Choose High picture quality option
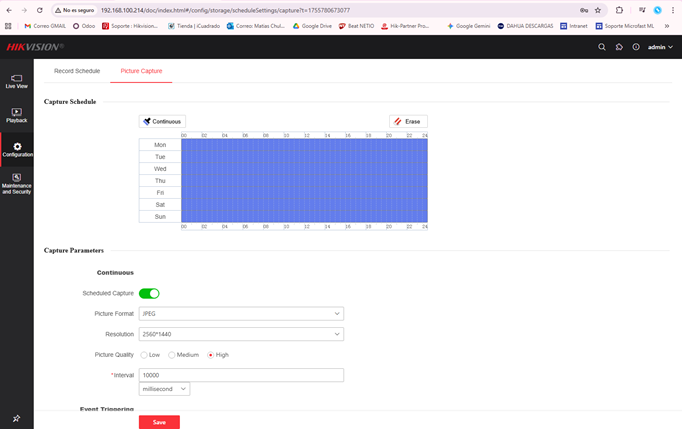Image resolution: width=682 pixels, height=429 pixels. click(x=210, y=355)
